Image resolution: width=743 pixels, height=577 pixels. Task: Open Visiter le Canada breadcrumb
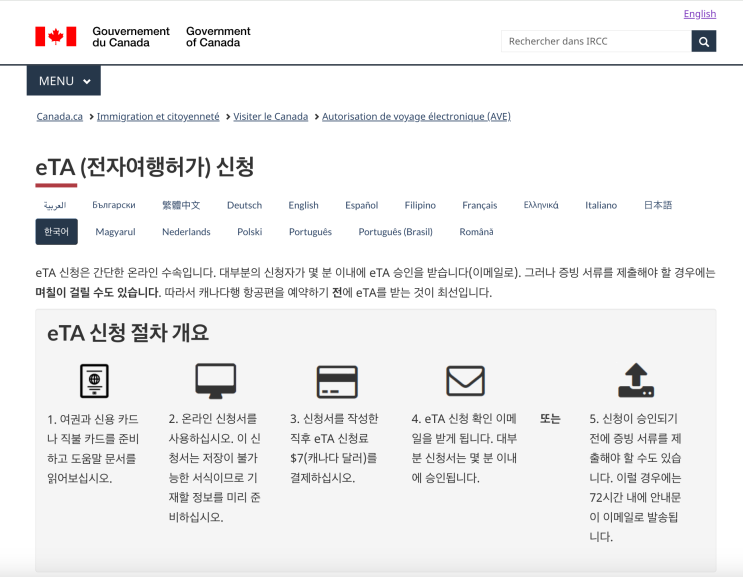click(x=271, y=117)
